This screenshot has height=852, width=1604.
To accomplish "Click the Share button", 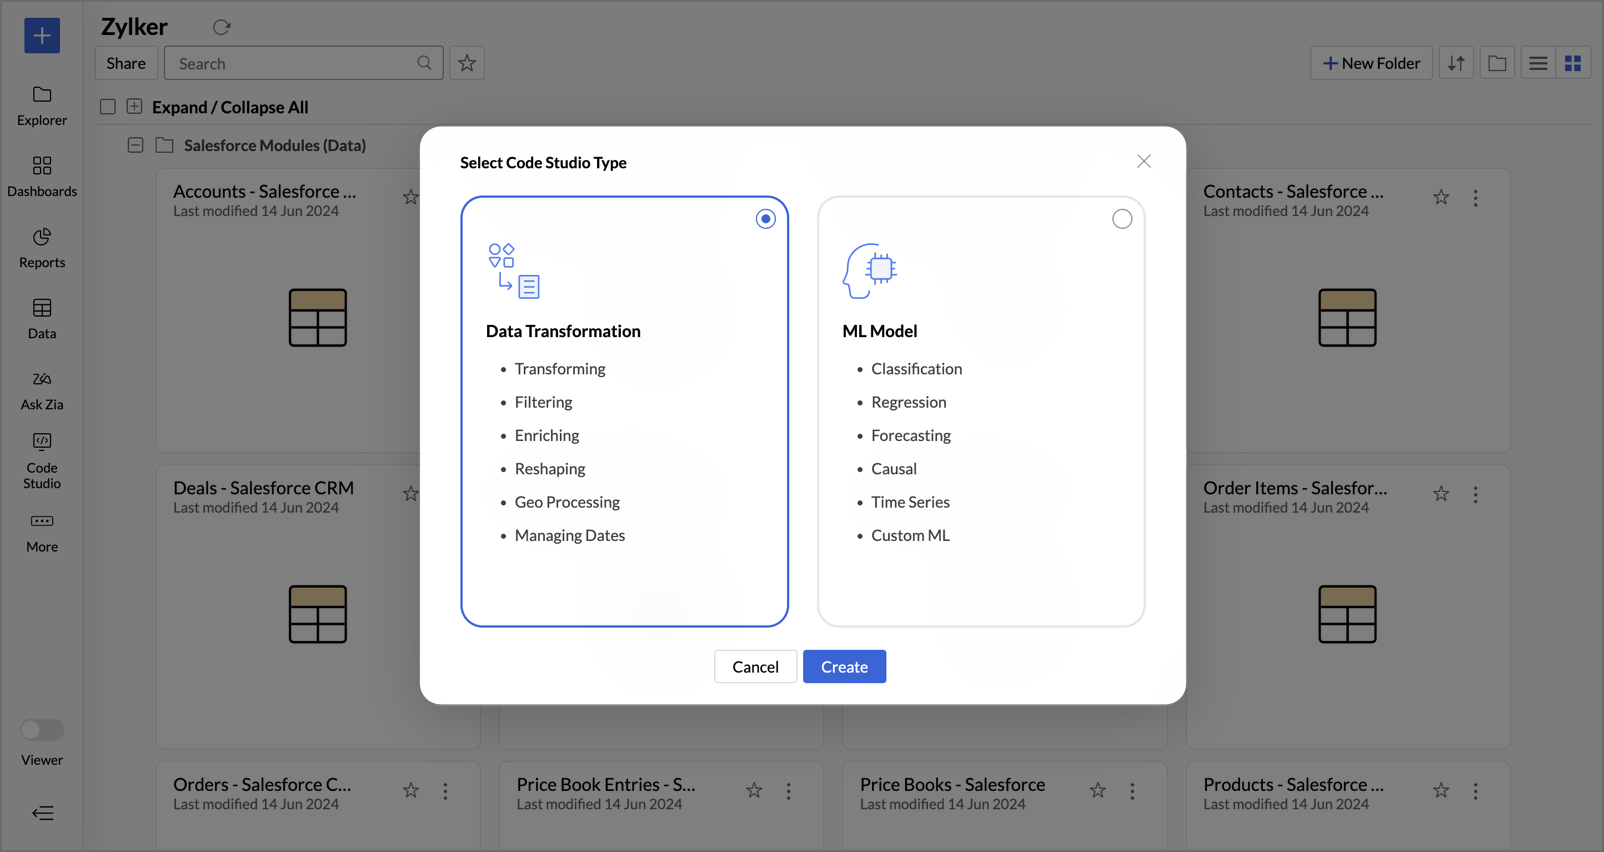I will (x=126, y=63).
